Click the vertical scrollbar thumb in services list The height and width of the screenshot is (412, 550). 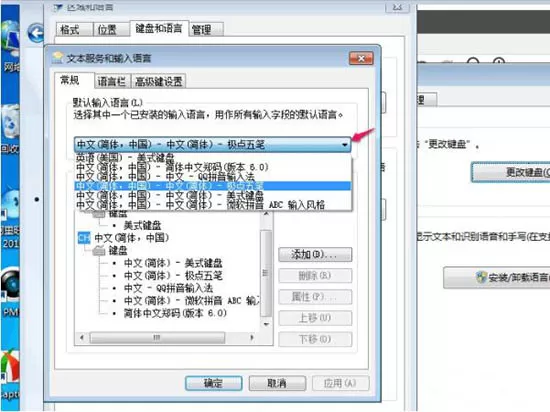tap(266, 273)
